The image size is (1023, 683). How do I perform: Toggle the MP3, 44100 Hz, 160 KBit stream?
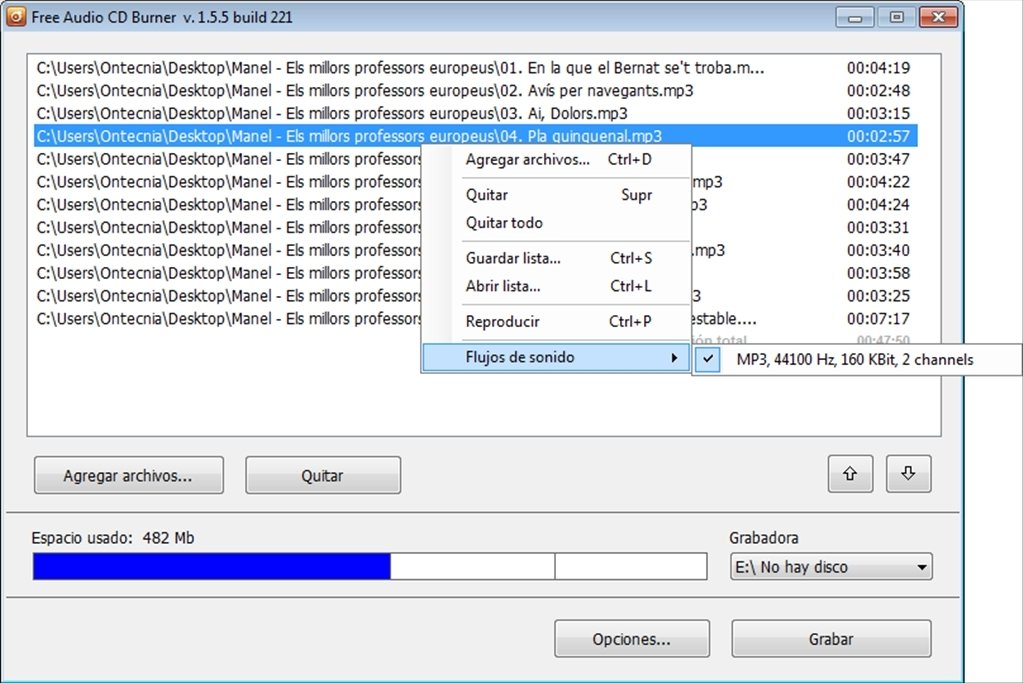pos(857,359)
